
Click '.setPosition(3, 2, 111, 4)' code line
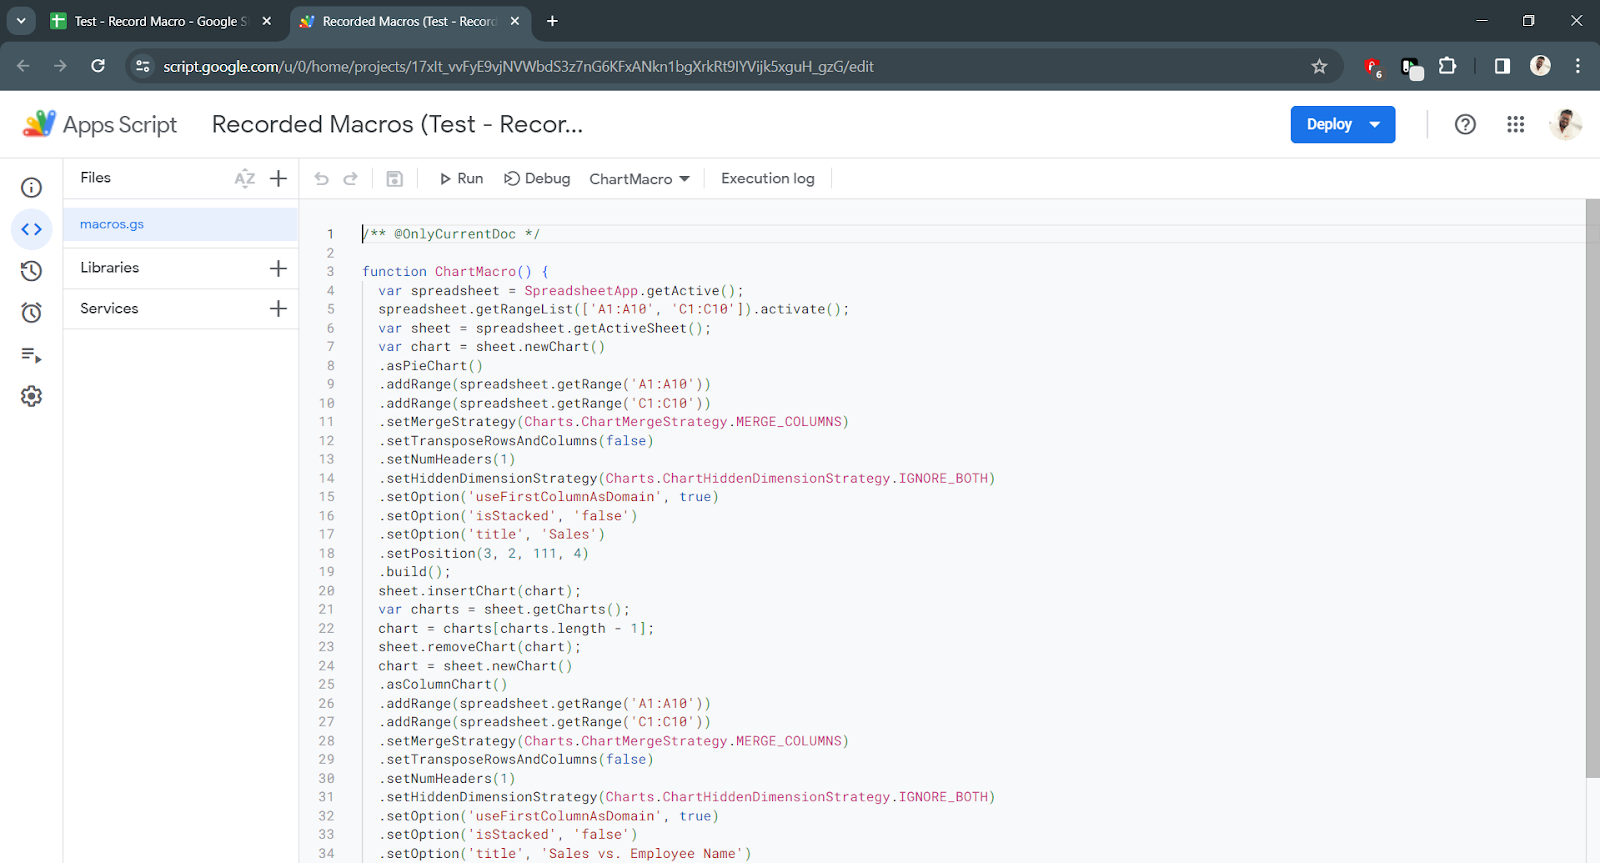click(483, 554)
